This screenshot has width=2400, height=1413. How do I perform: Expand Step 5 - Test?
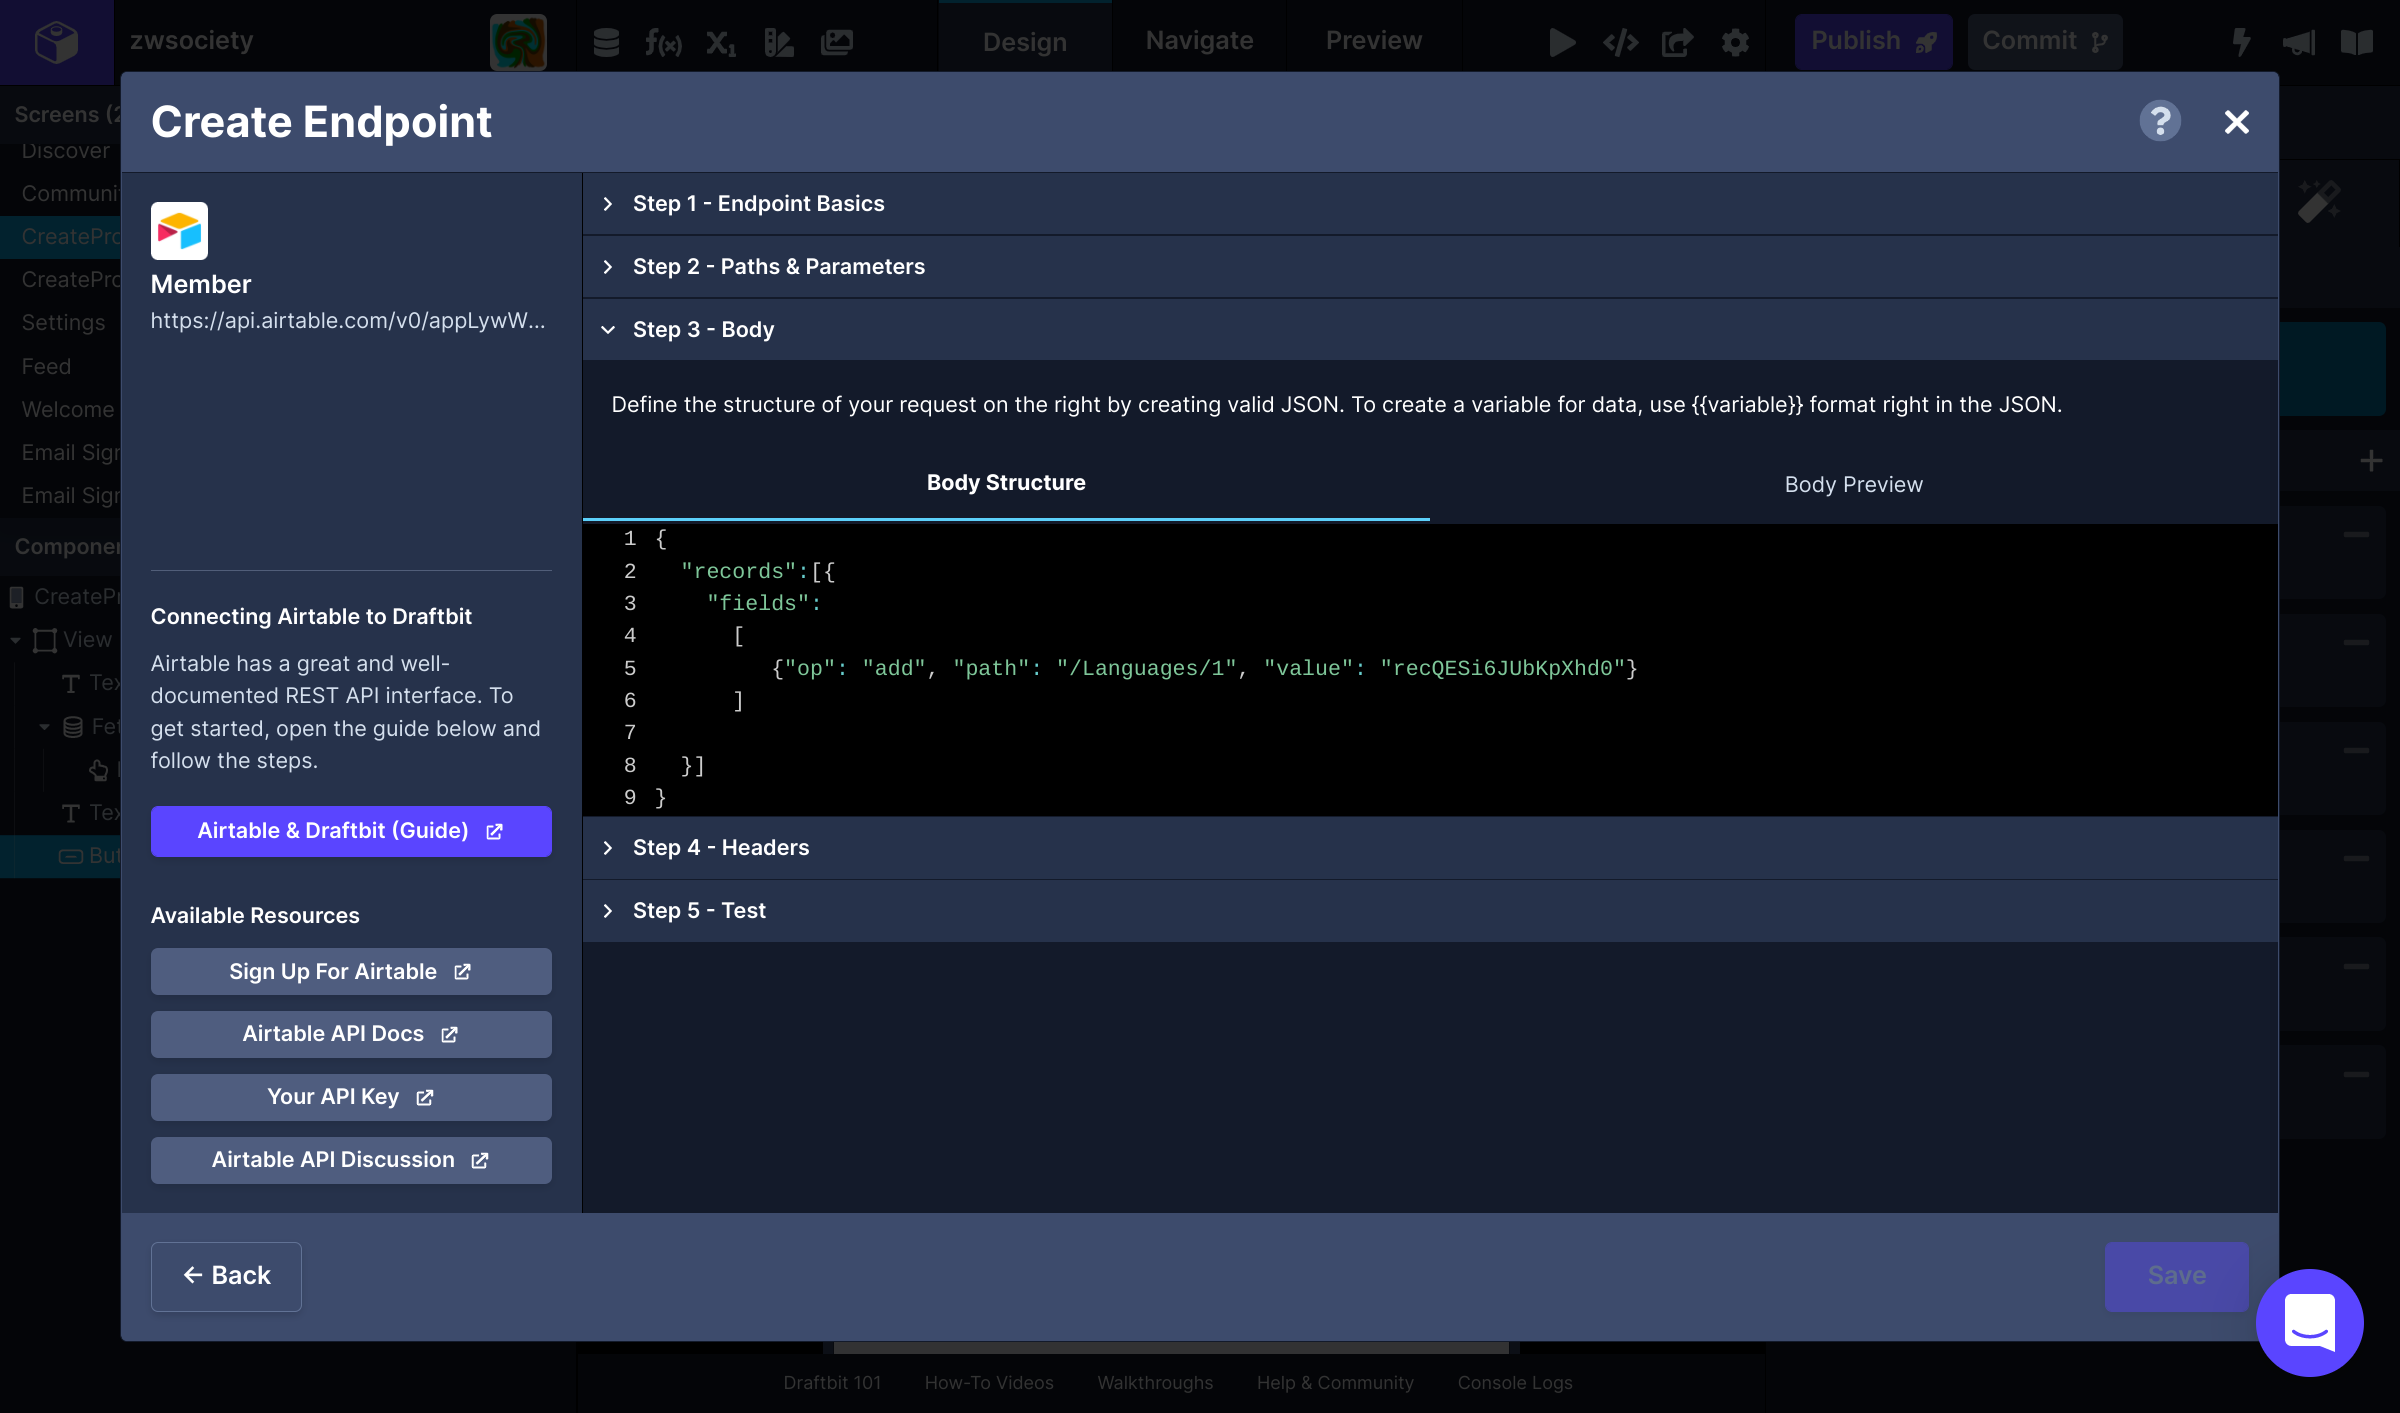[1430, 911]
